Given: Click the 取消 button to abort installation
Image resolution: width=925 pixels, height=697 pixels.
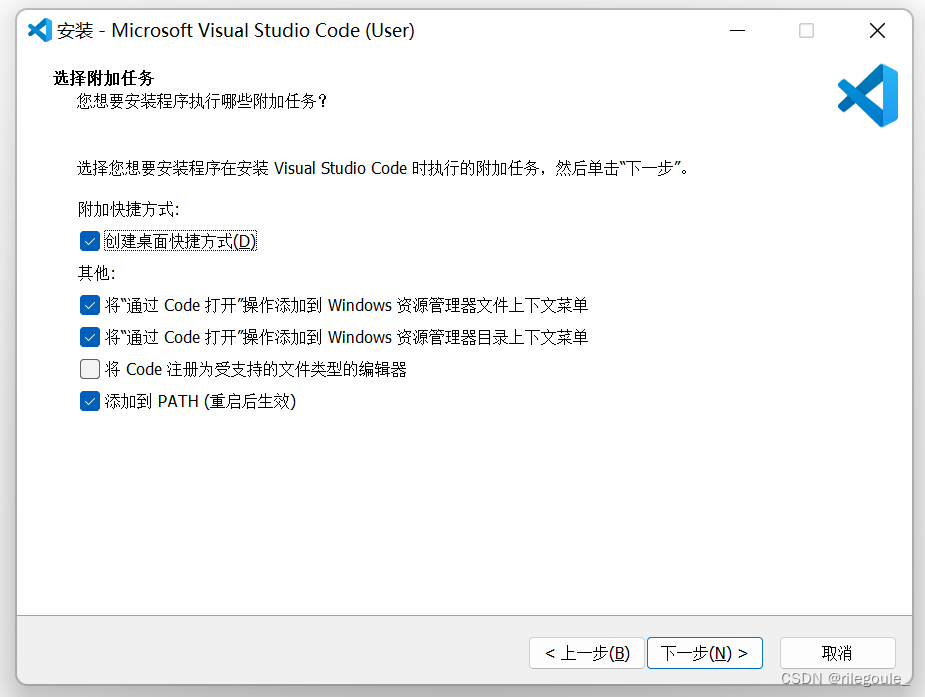Looking at the screenshot, I should coord(838,653).
